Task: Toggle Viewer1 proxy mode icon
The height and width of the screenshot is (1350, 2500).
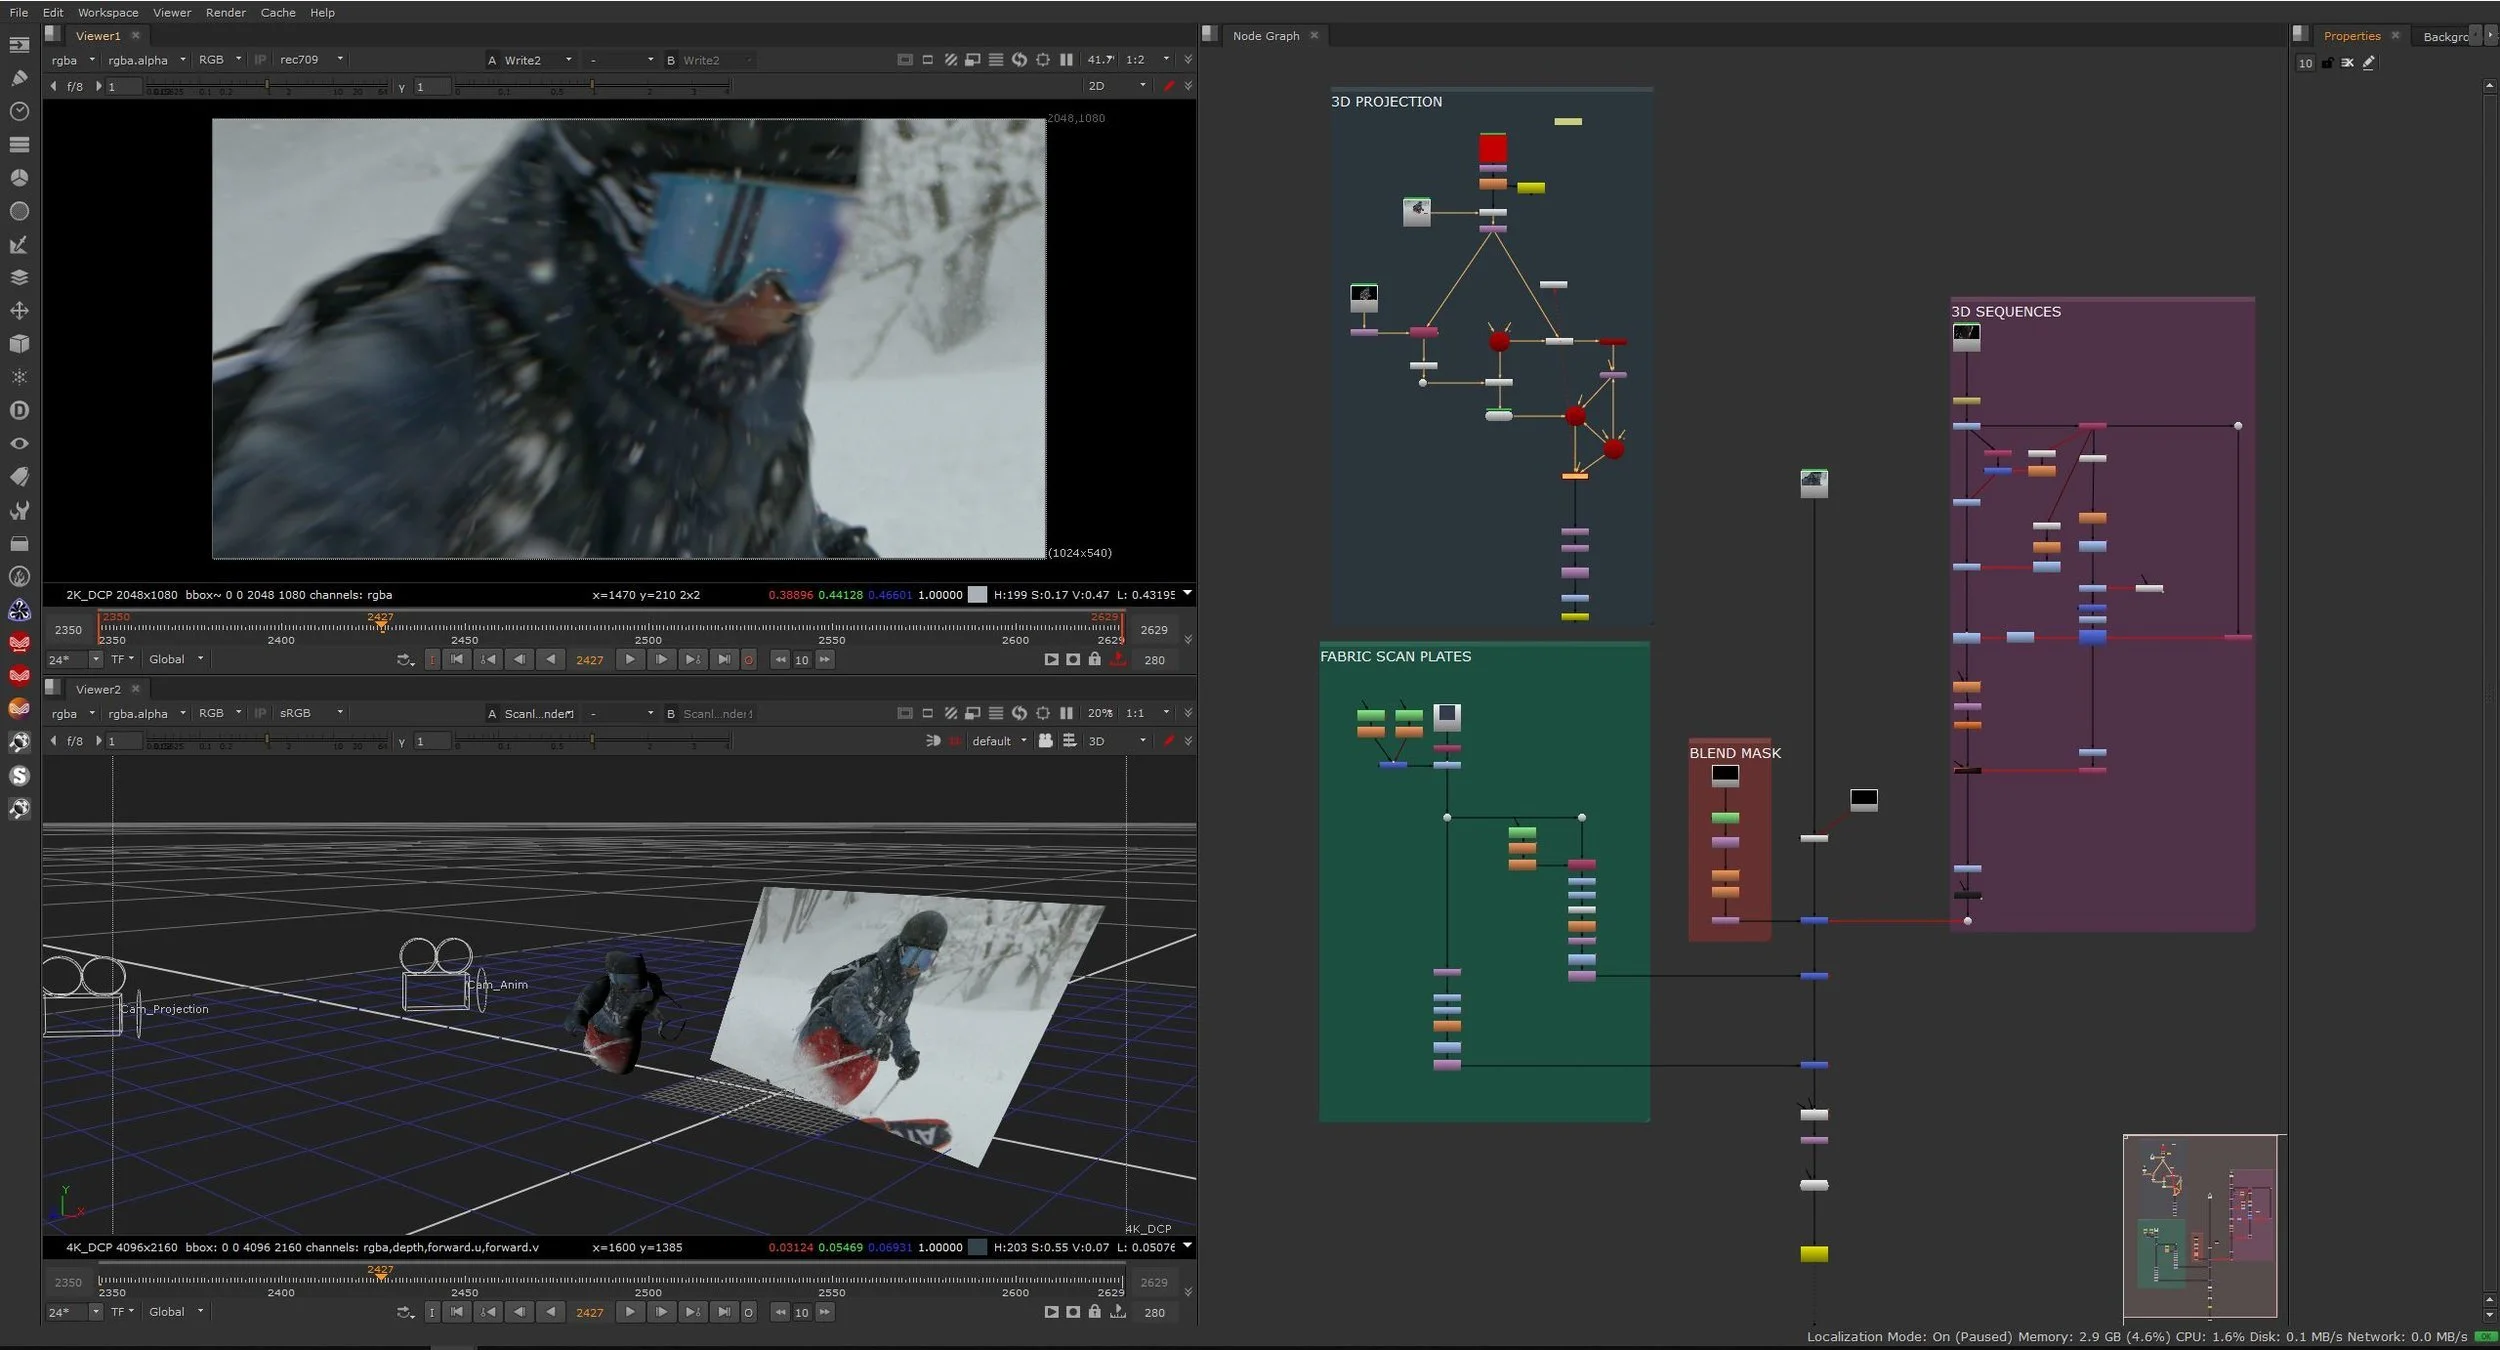Action: point(973,60)
